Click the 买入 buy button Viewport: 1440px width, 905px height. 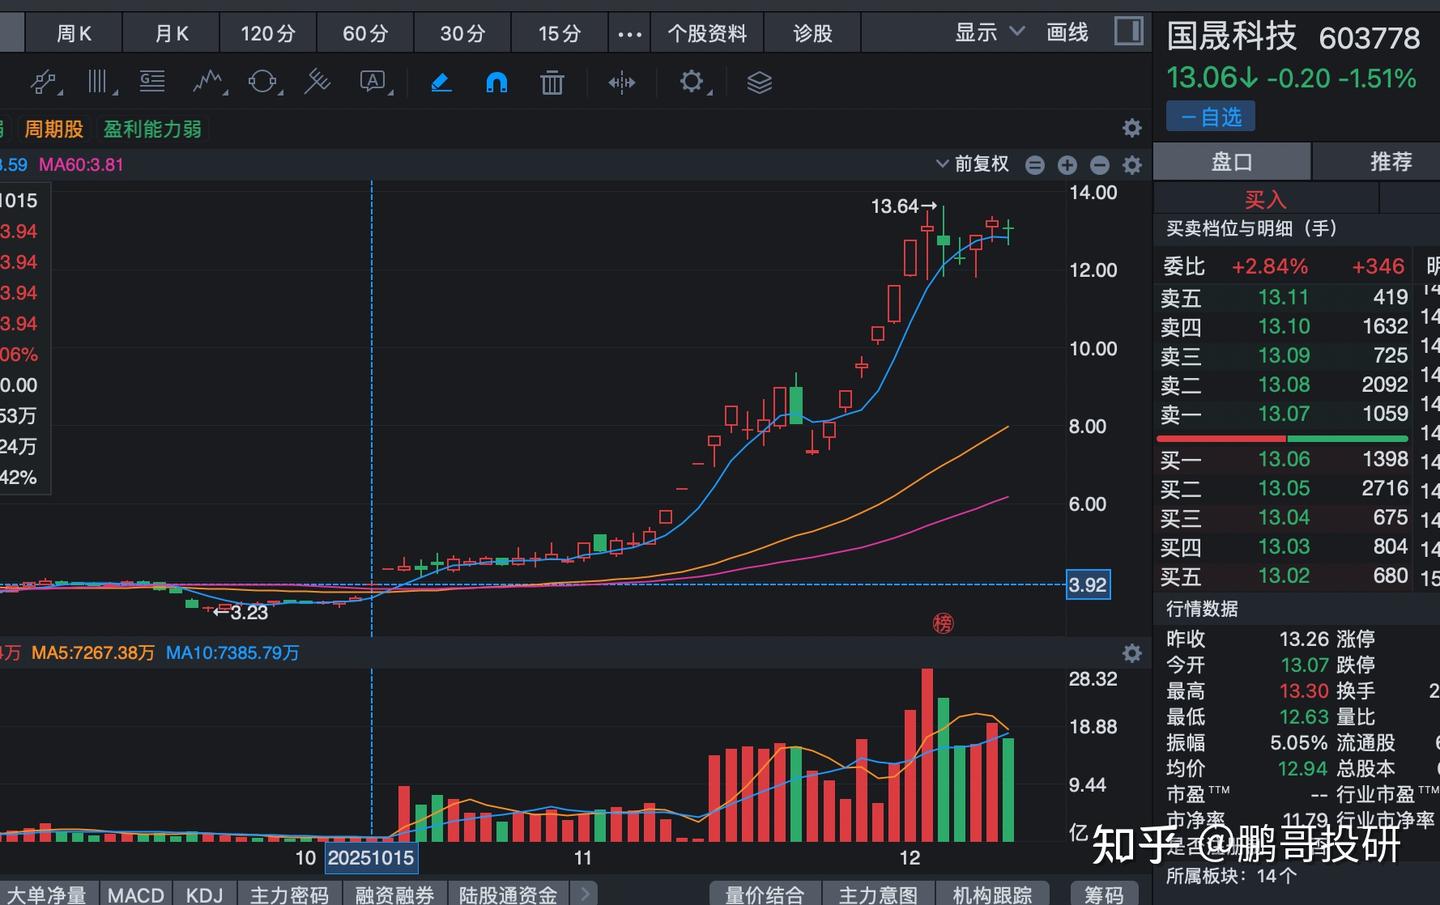(x=1266, y=199)
